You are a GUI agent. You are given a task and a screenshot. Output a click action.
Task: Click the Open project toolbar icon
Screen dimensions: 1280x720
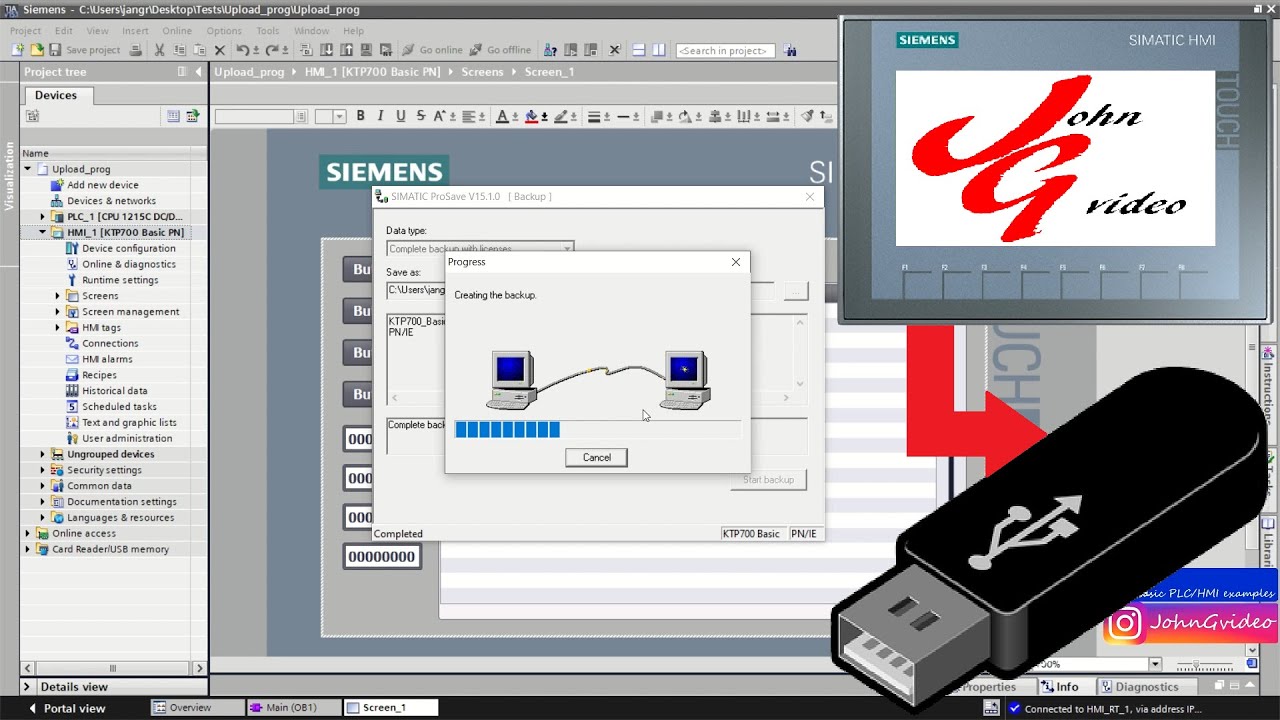coord(36,50)
